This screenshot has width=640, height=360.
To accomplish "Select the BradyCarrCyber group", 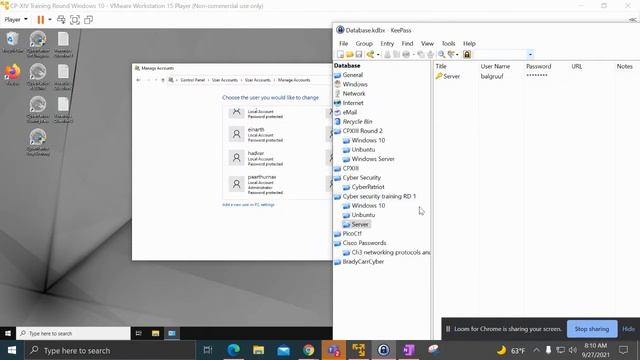I will point(363,262).
